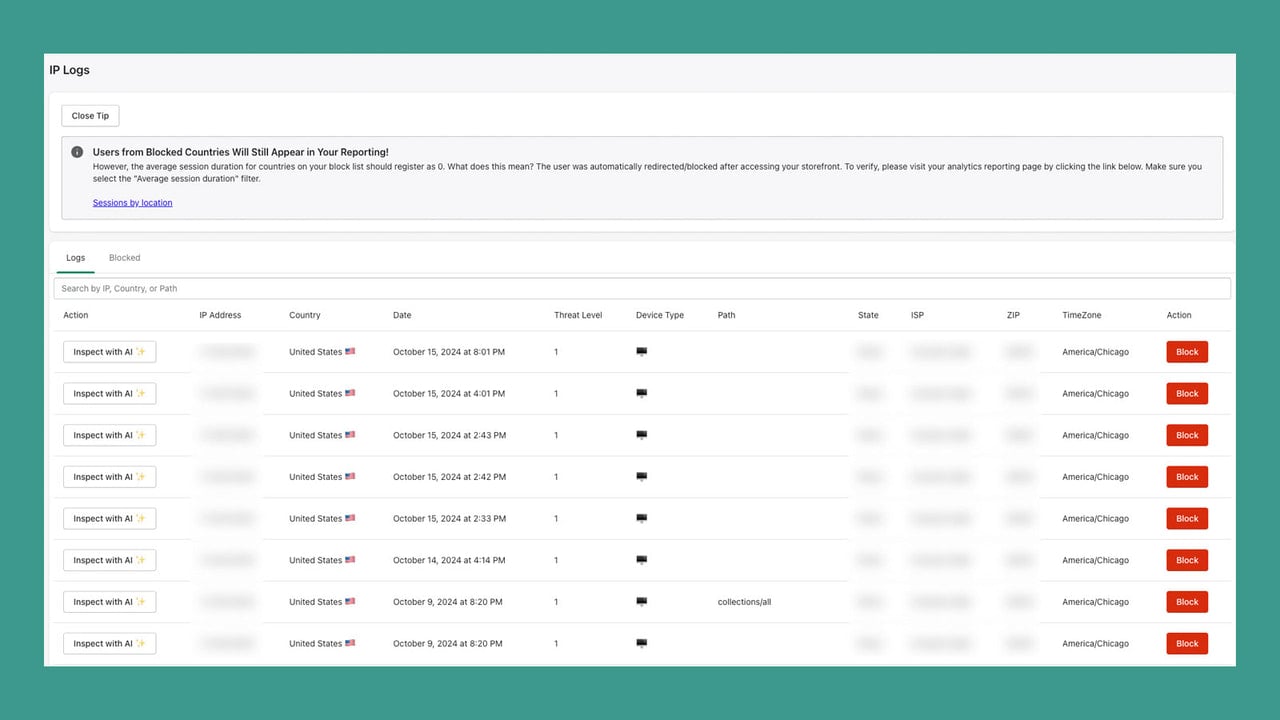The image size is (1280, 720).
Task: Inspect with AI the October 15 2:42 PM entry
Action: coord(109,477)
